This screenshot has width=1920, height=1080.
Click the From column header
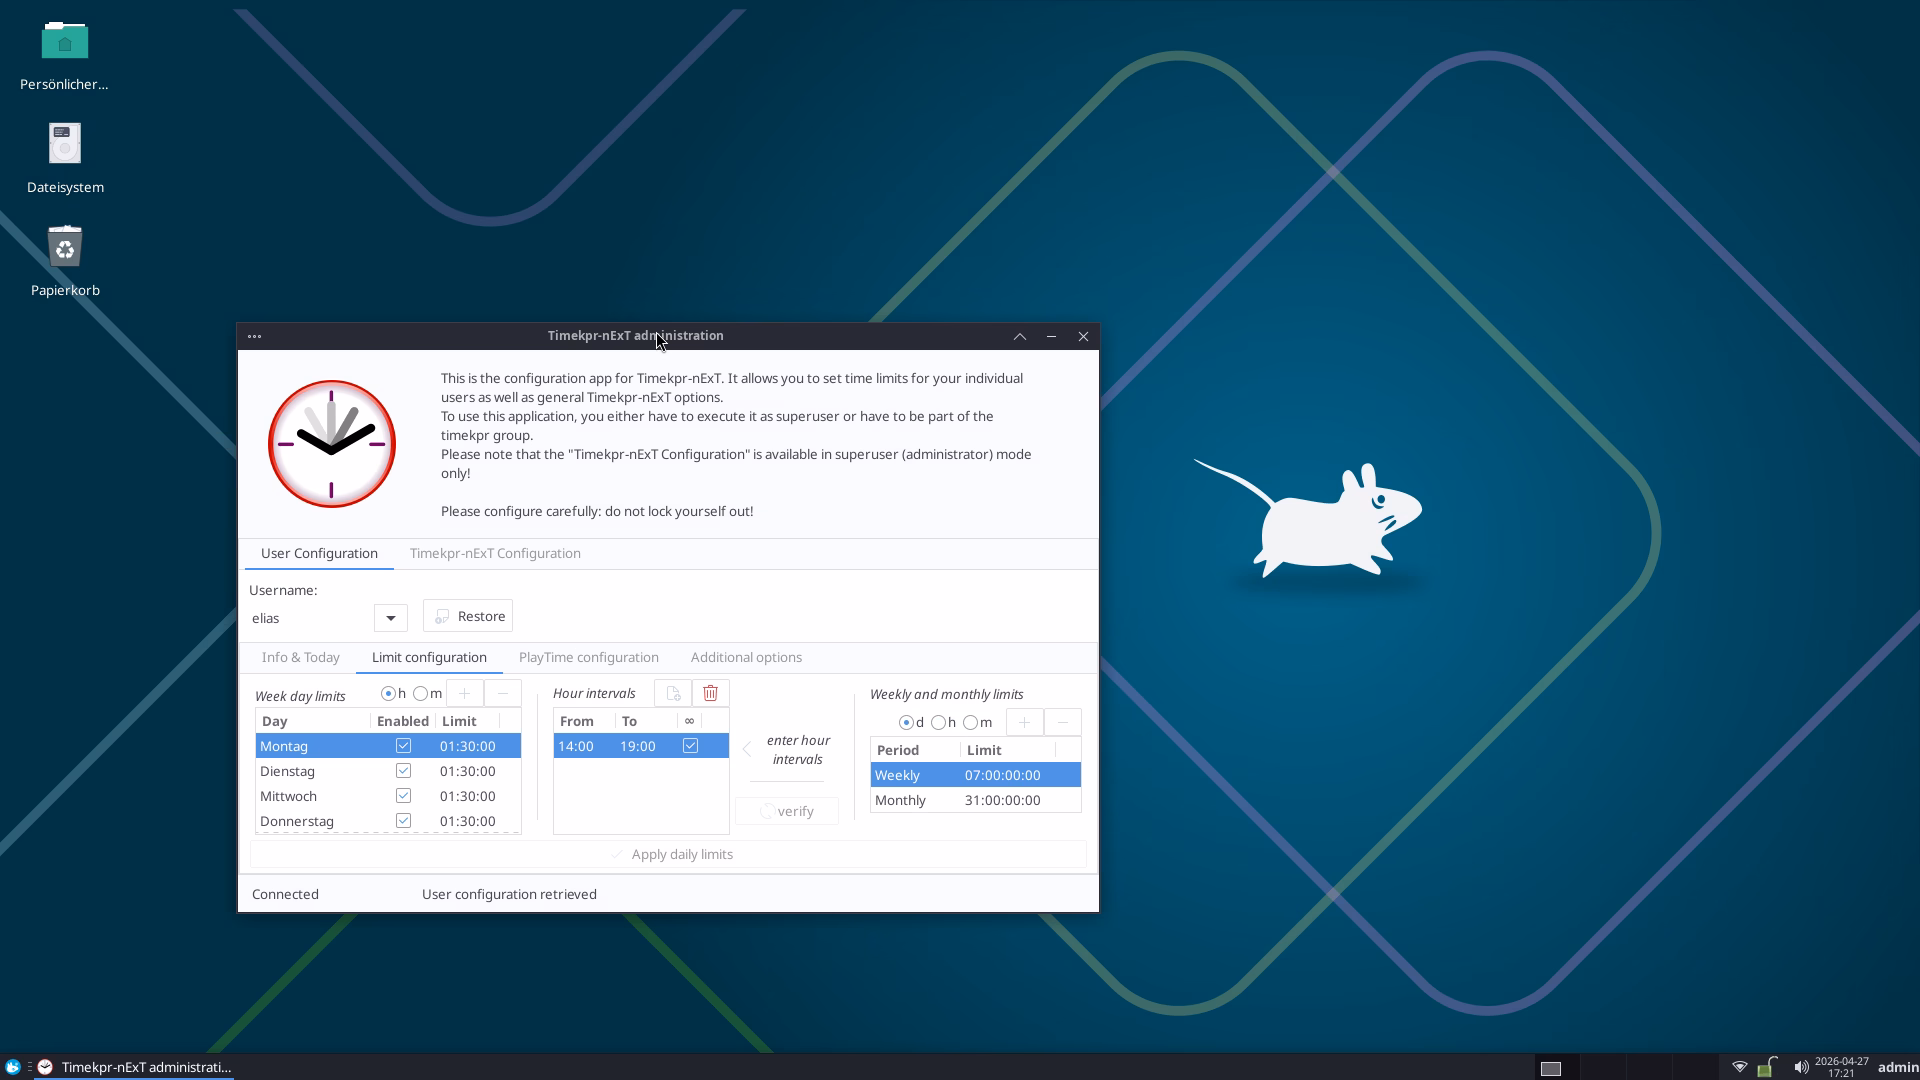(584, 721)
